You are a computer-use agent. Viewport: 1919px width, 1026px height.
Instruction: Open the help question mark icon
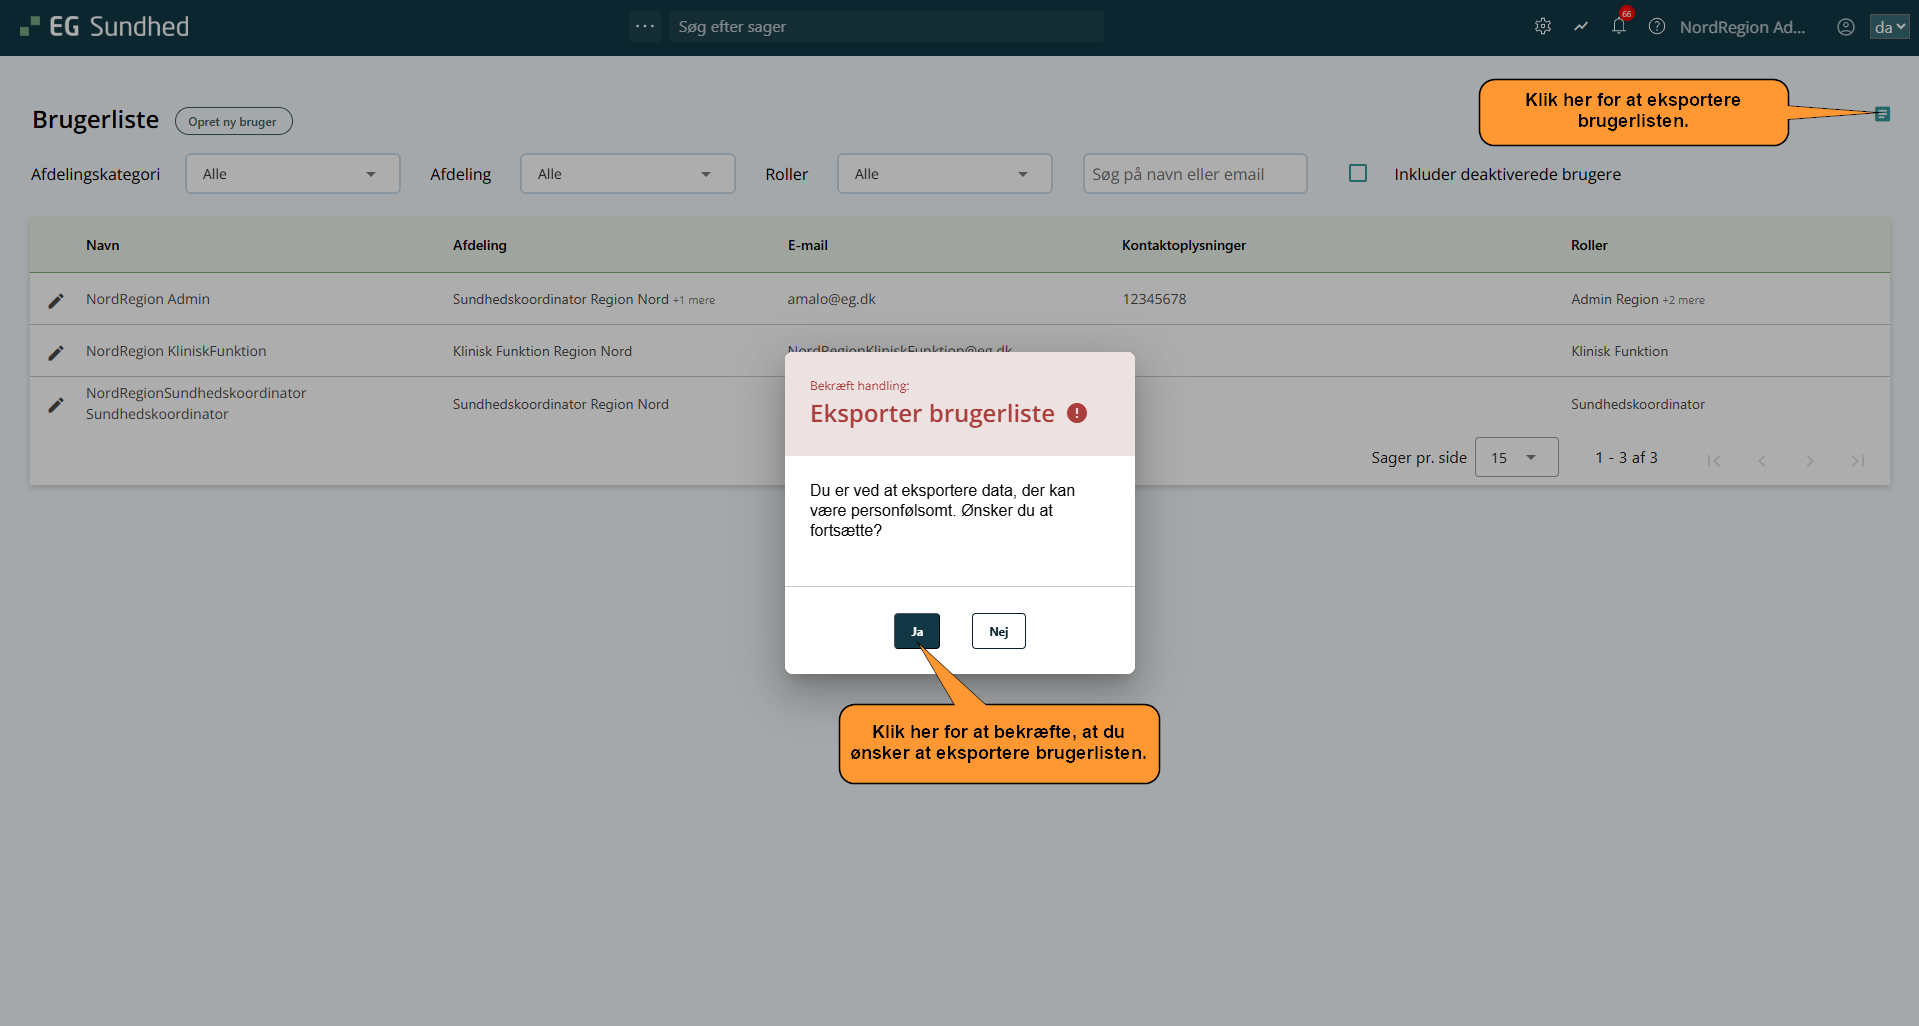(x=1657, y=27)
